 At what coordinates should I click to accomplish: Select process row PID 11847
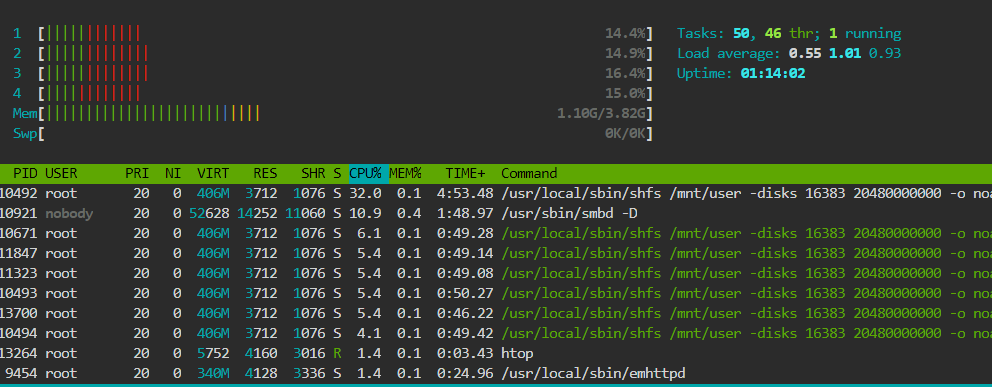[x=496, y=253]
